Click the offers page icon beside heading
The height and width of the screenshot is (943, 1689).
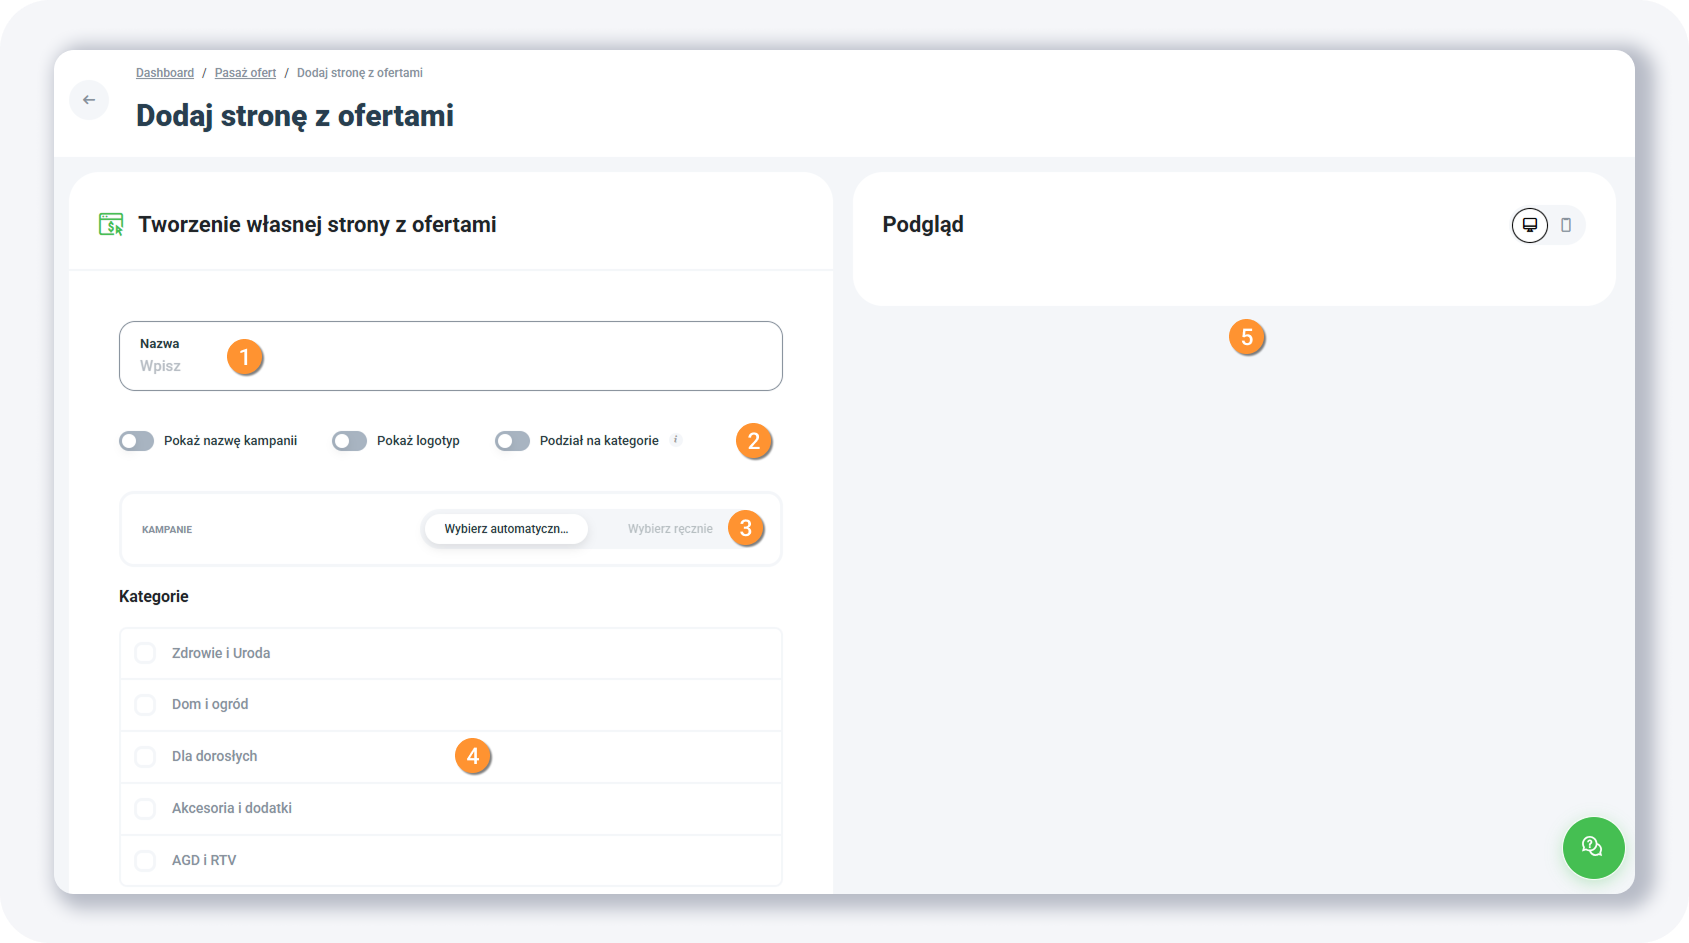[x=111, y=224]
